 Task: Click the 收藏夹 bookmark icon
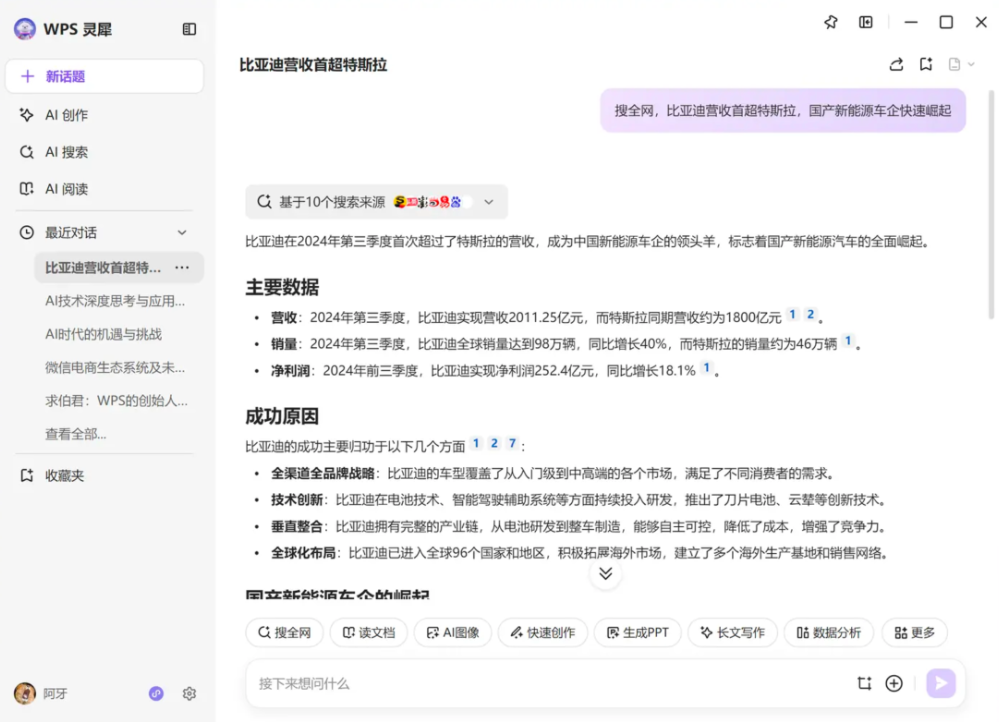(26, 475)
